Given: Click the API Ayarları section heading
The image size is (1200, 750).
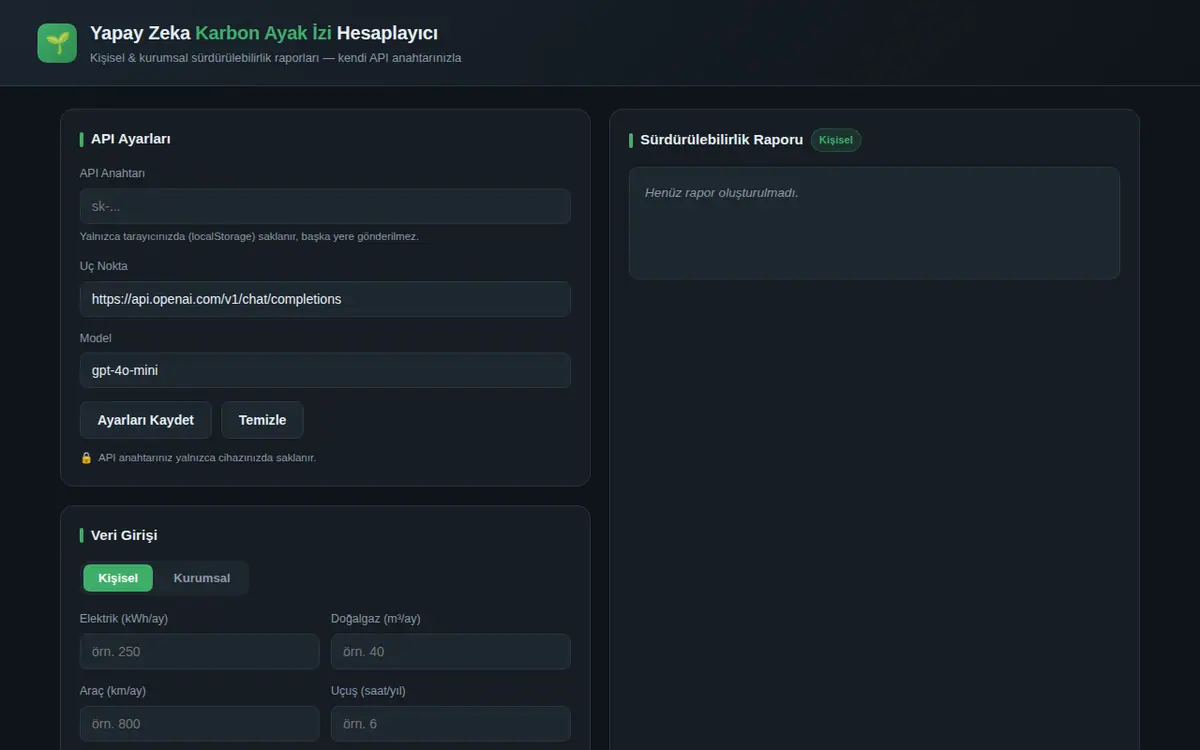Looking at the screenshot, I should 130,139.
